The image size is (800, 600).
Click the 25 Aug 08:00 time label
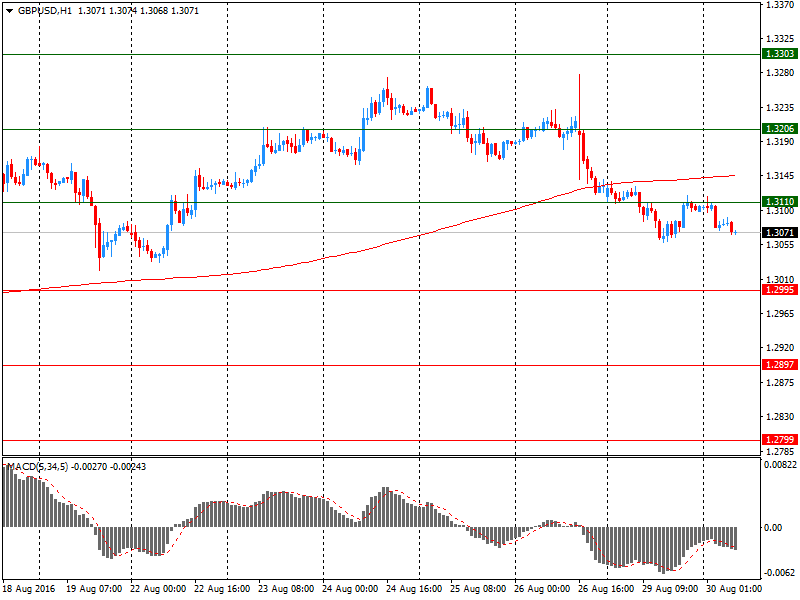click(x=478, y=589)
